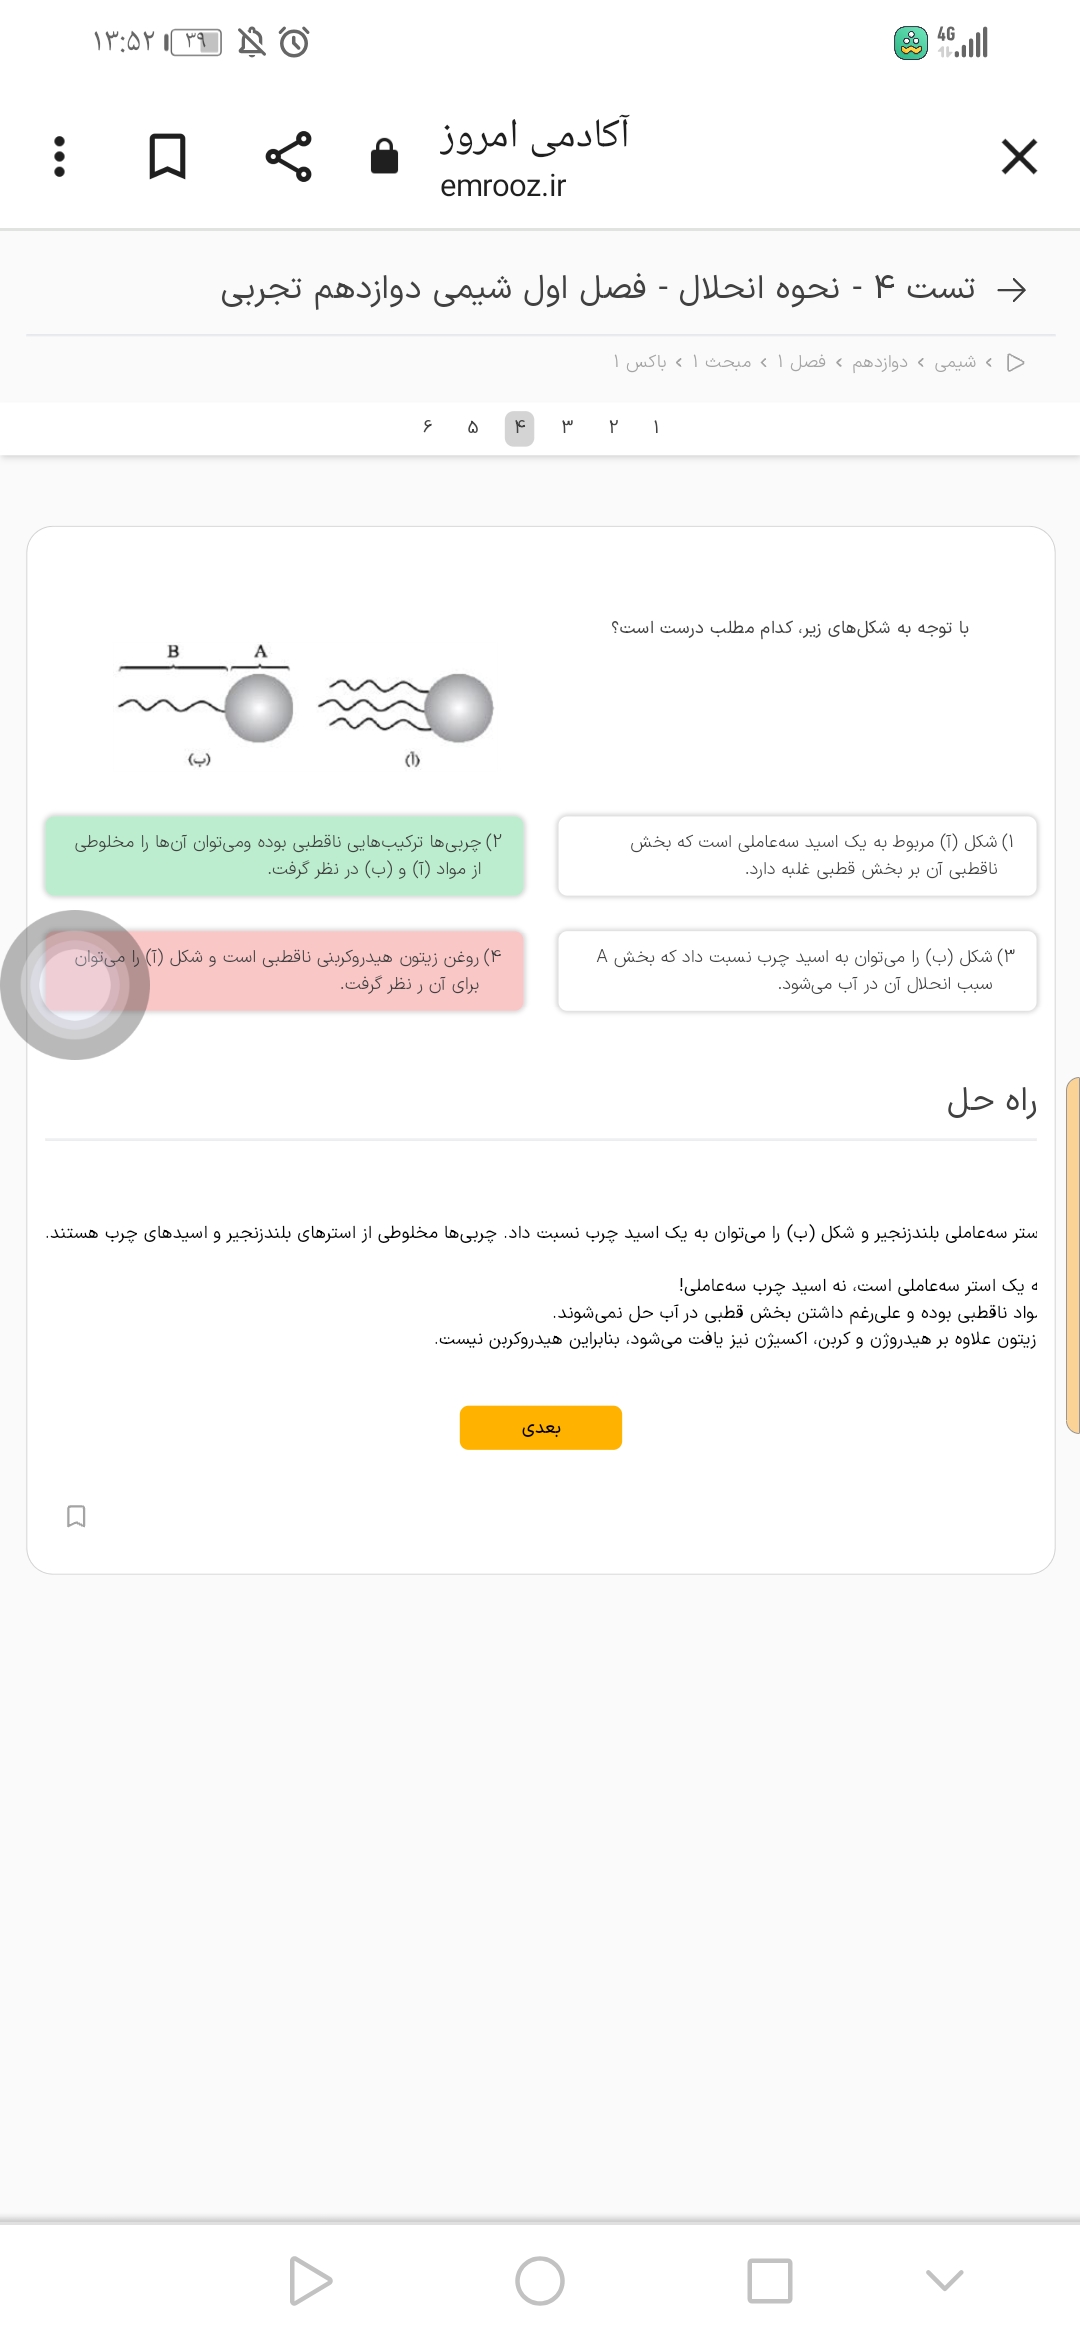This screenshot has height=2340, width=1080.
Task: Hide keyboard chevron in navigation bar
Action: point(944,2280)
